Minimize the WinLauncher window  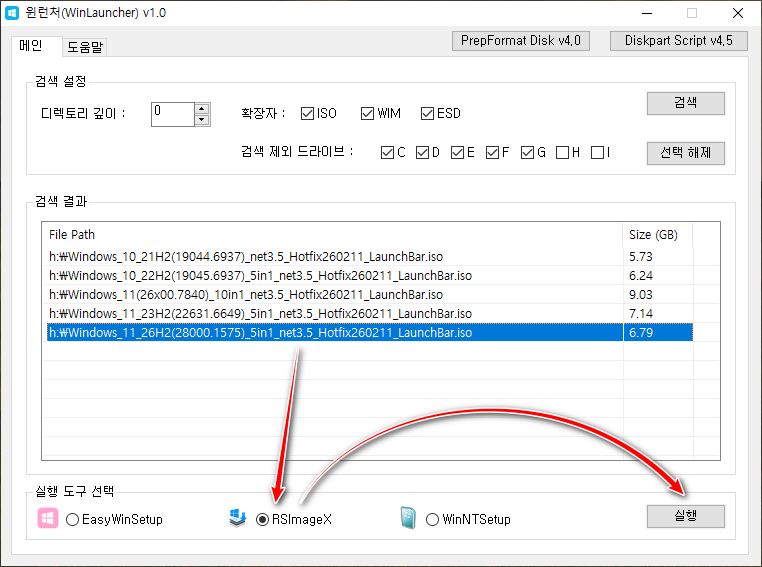646,13
